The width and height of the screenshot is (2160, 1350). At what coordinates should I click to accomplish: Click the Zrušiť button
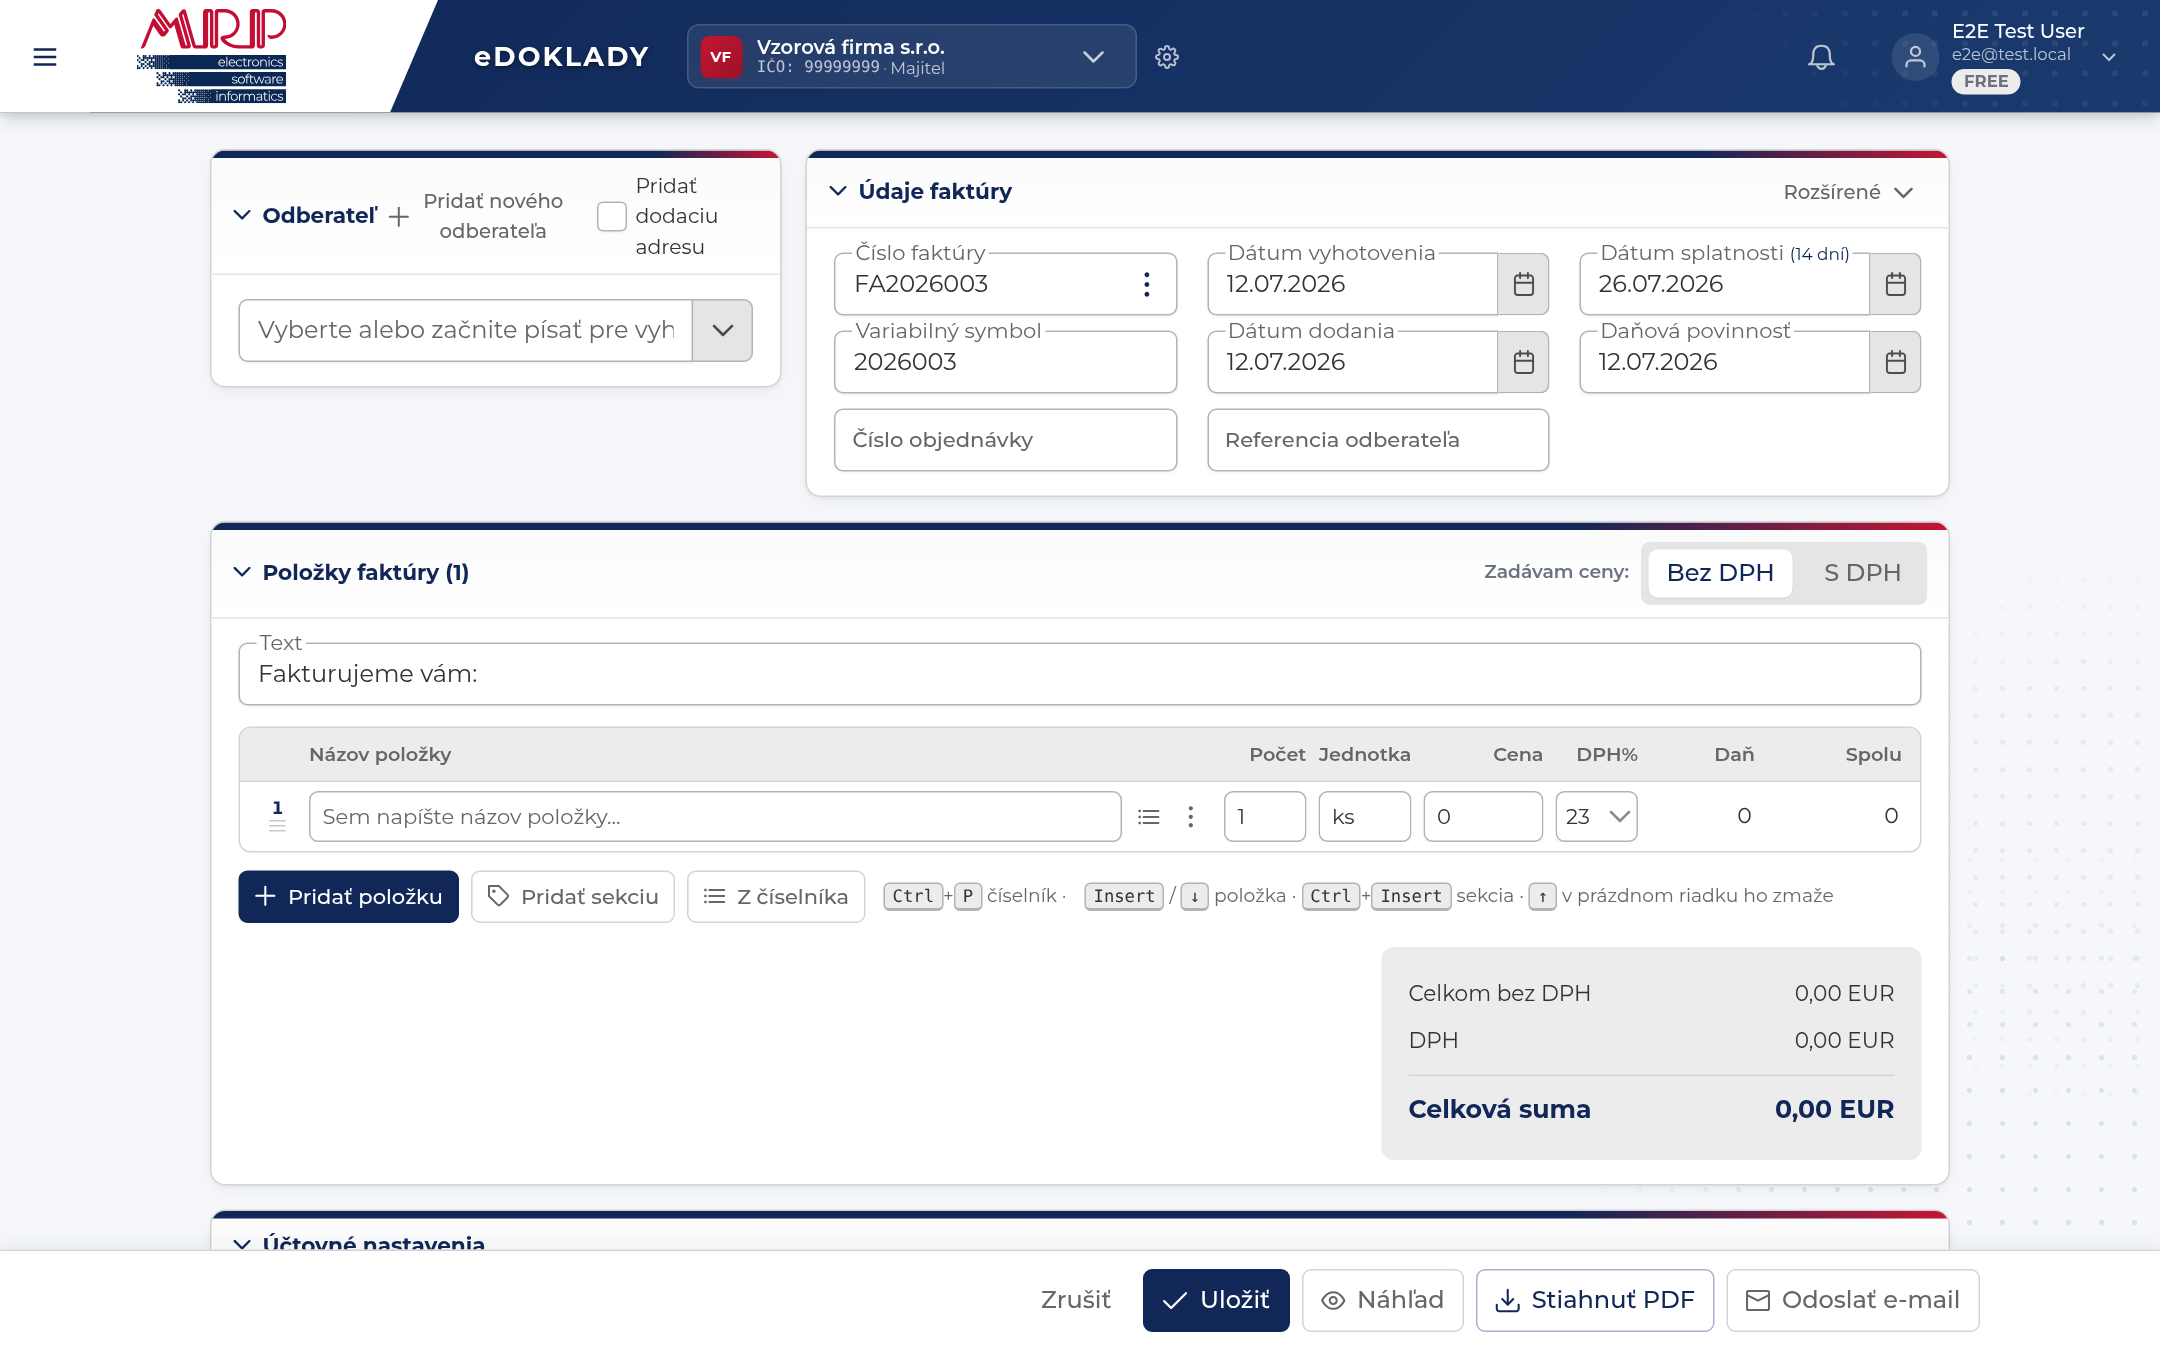[x=1075, y=1300]
